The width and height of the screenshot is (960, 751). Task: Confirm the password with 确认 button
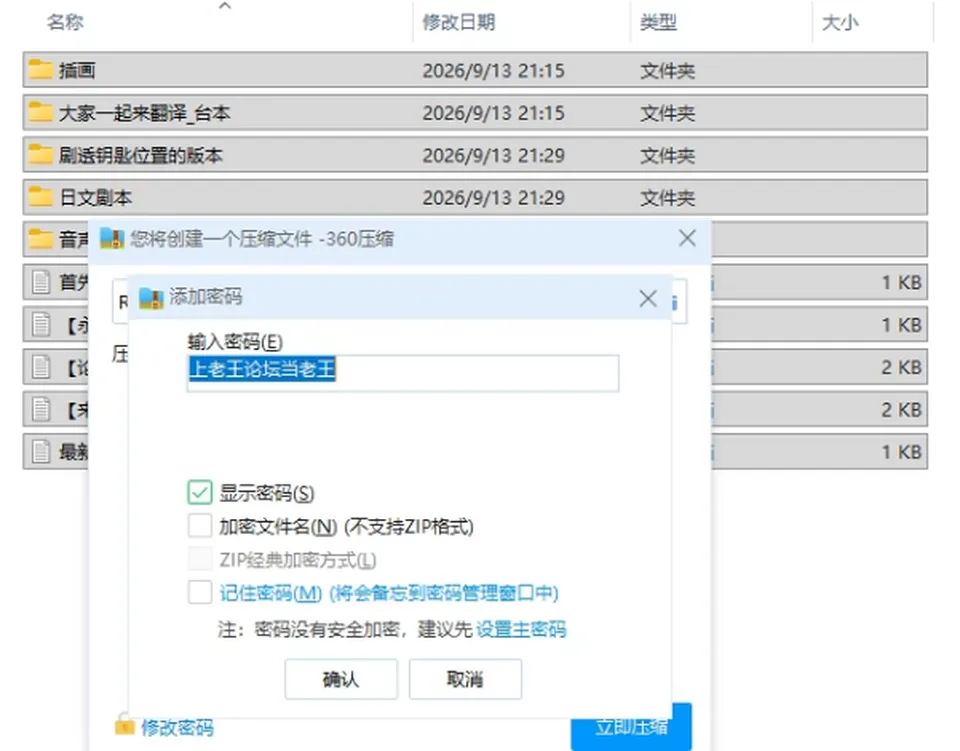pyautogui.click(x=341, y=679)
